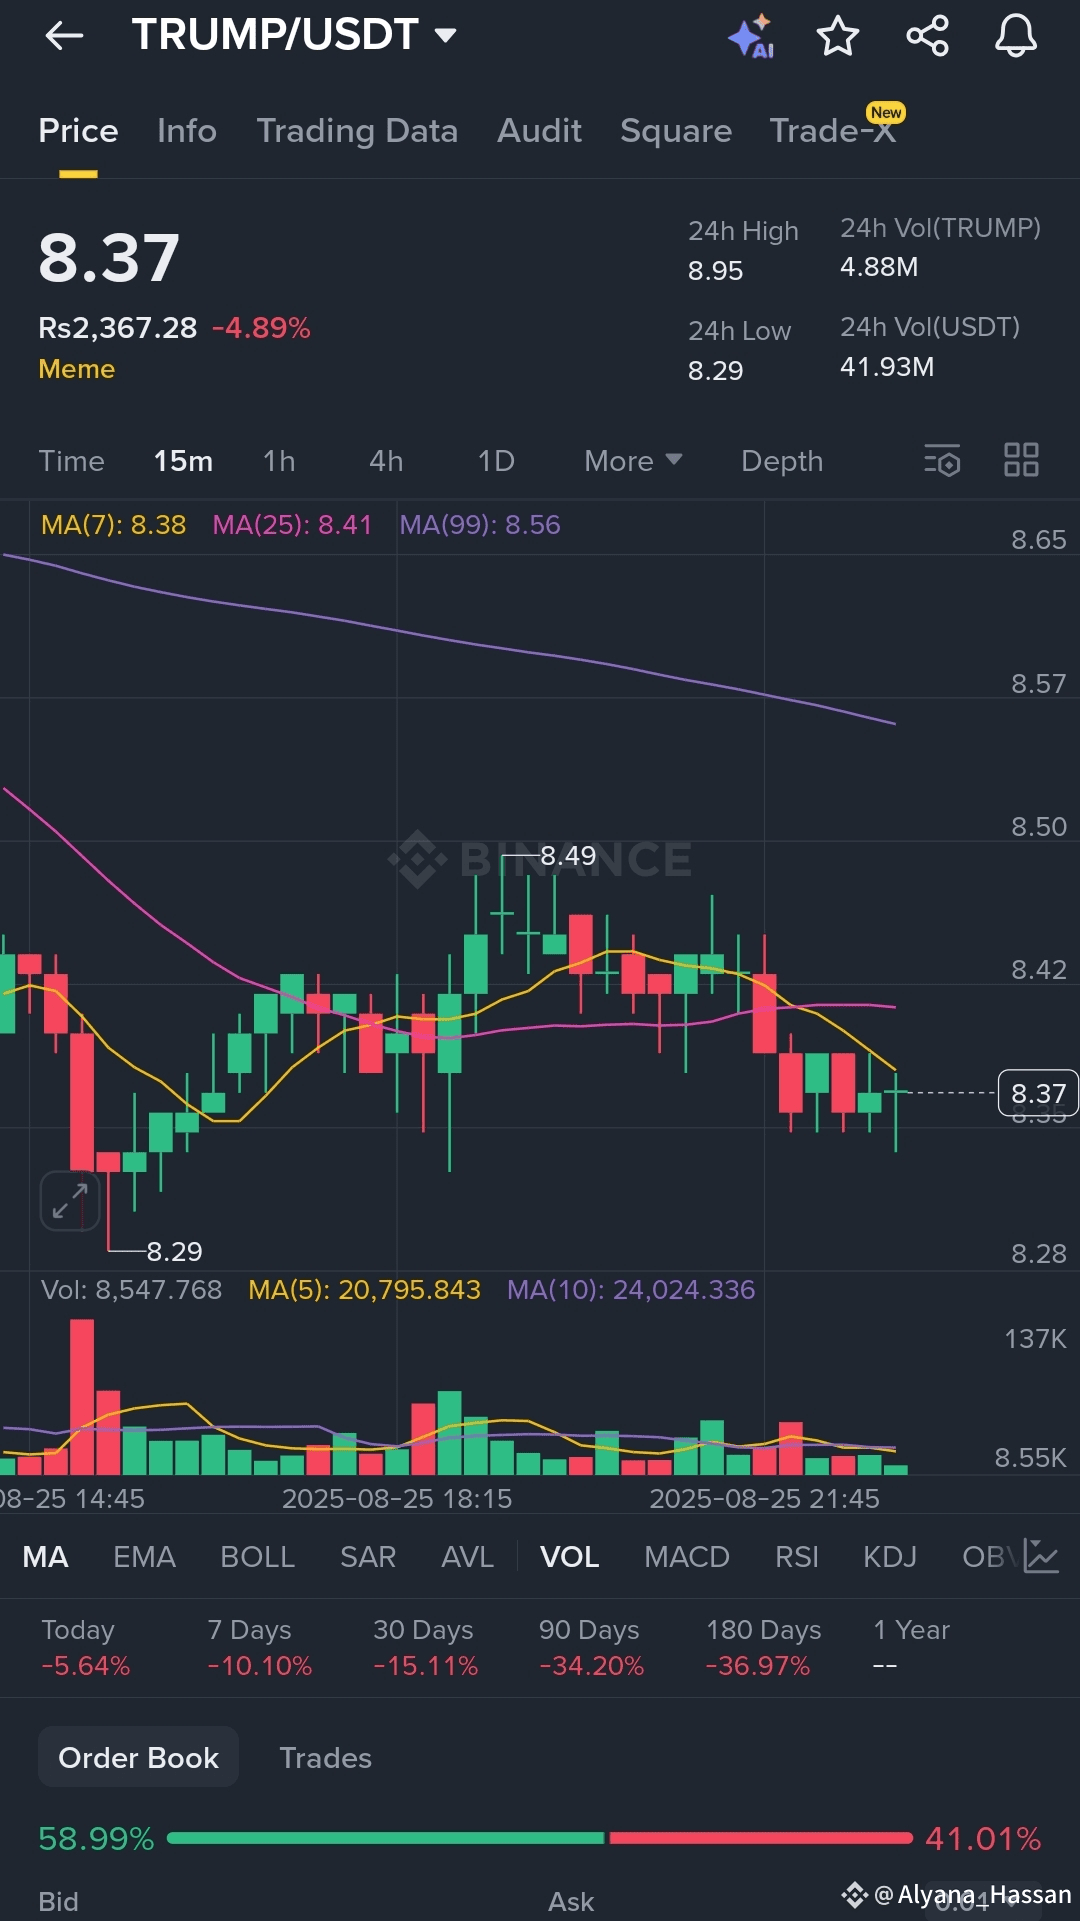Expand chart to fullscreen
The width and height of the screenshot is (1080, 1921).
tap(70, 1200)
